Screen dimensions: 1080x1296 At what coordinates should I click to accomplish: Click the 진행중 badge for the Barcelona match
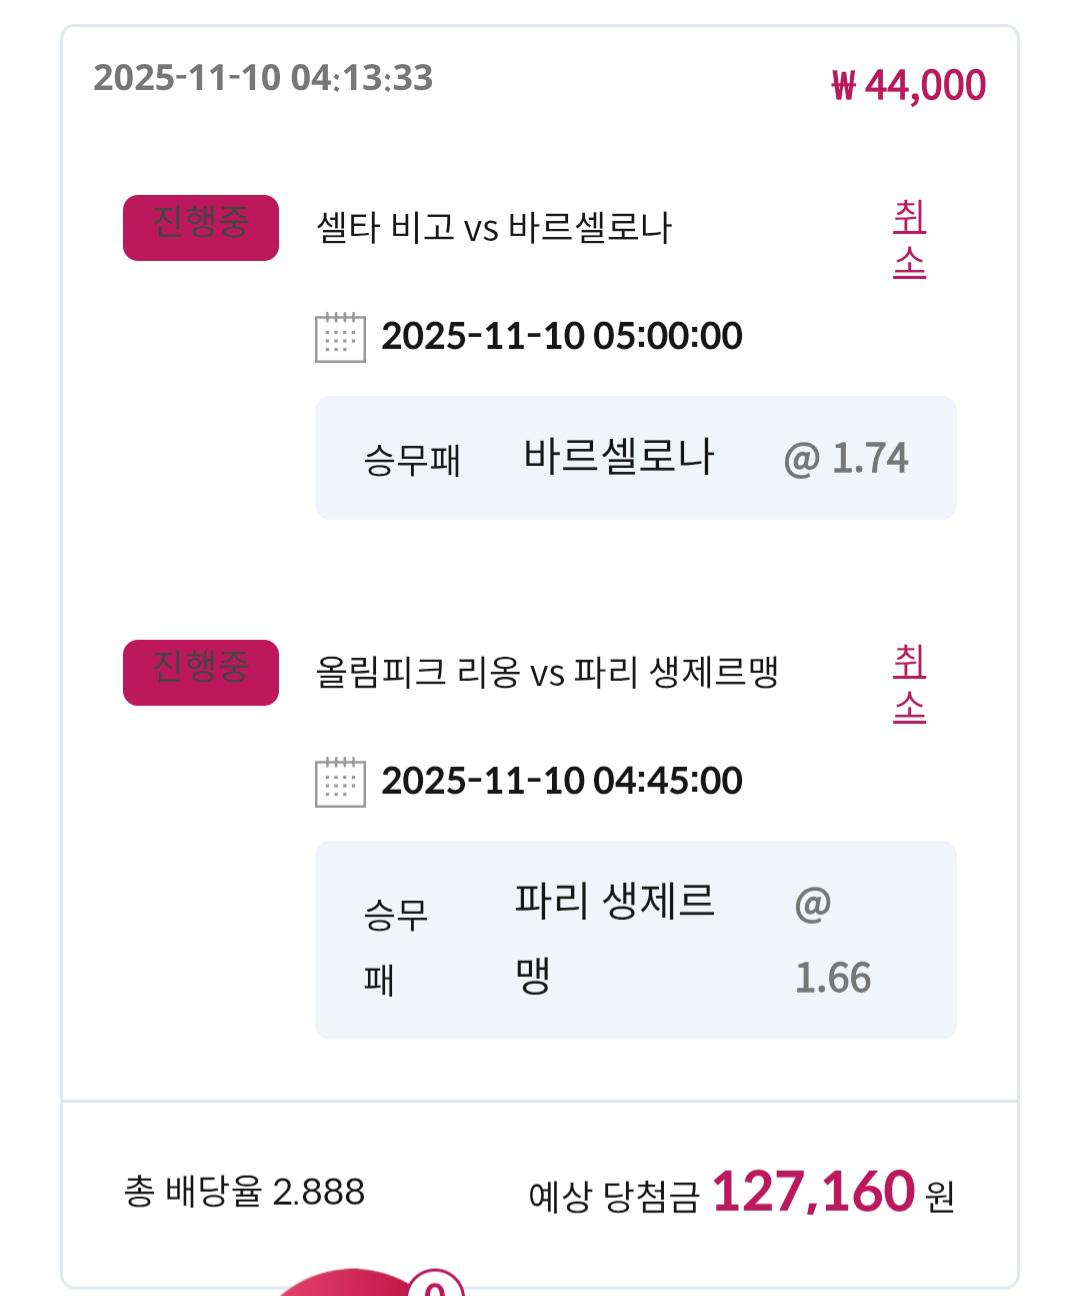pyautogui.click(x=201, y=227)
